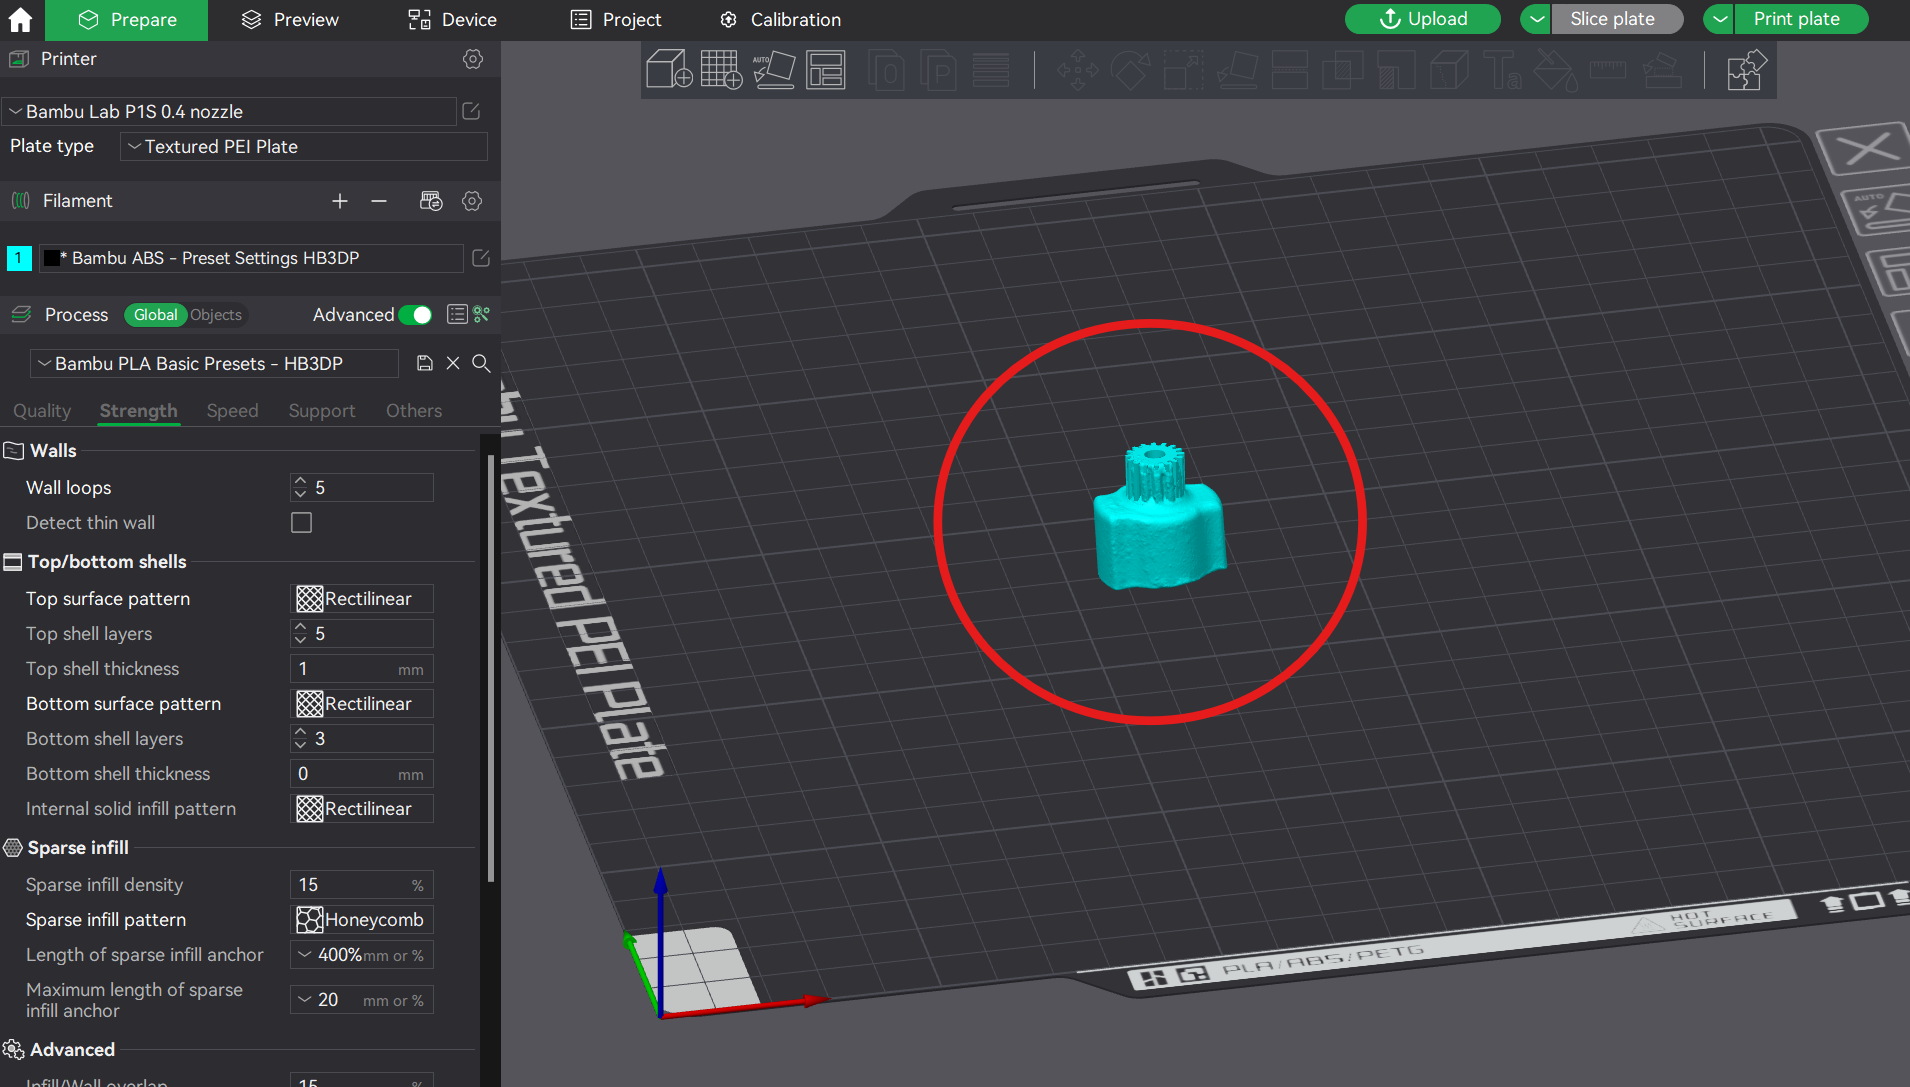This screenshot has width=1910, height=1087.
Task: Open the Internal solid infill pattern dropdown
Action: tap(362, 809)
